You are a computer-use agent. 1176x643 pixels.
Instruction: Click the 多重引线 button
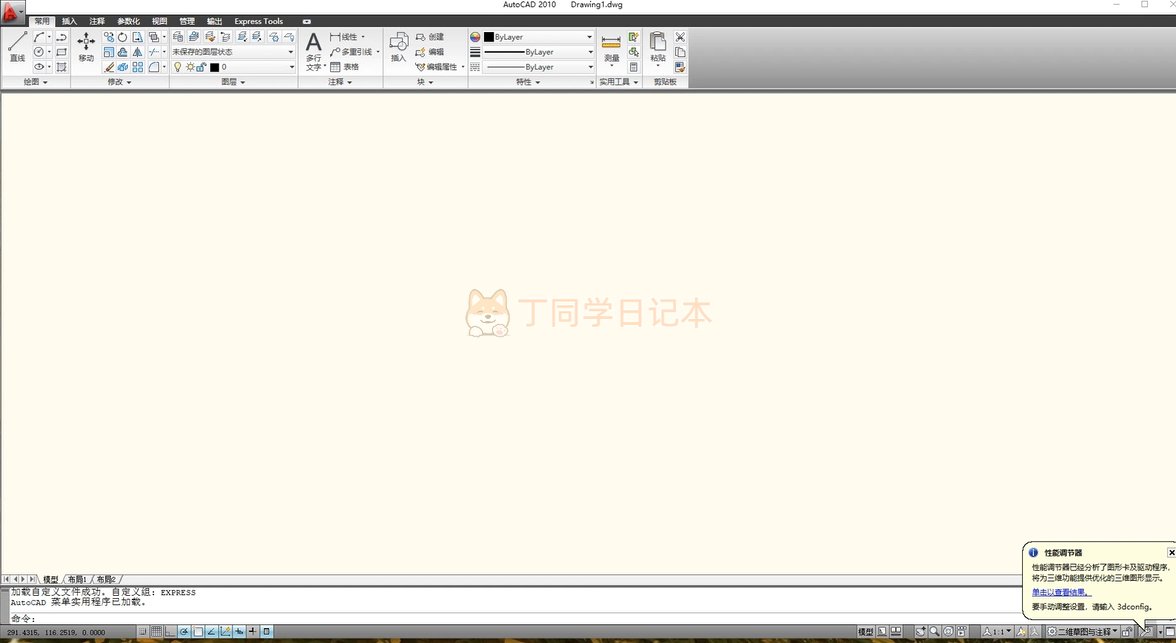pyautogui.click(x=351, y=52)
